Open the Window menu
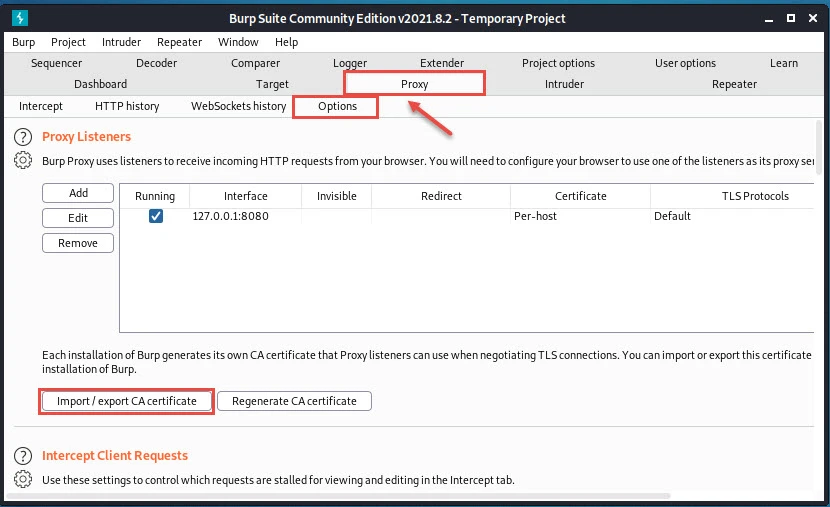The height and width of the screenshot is (507, 830). tap(238, 42)
